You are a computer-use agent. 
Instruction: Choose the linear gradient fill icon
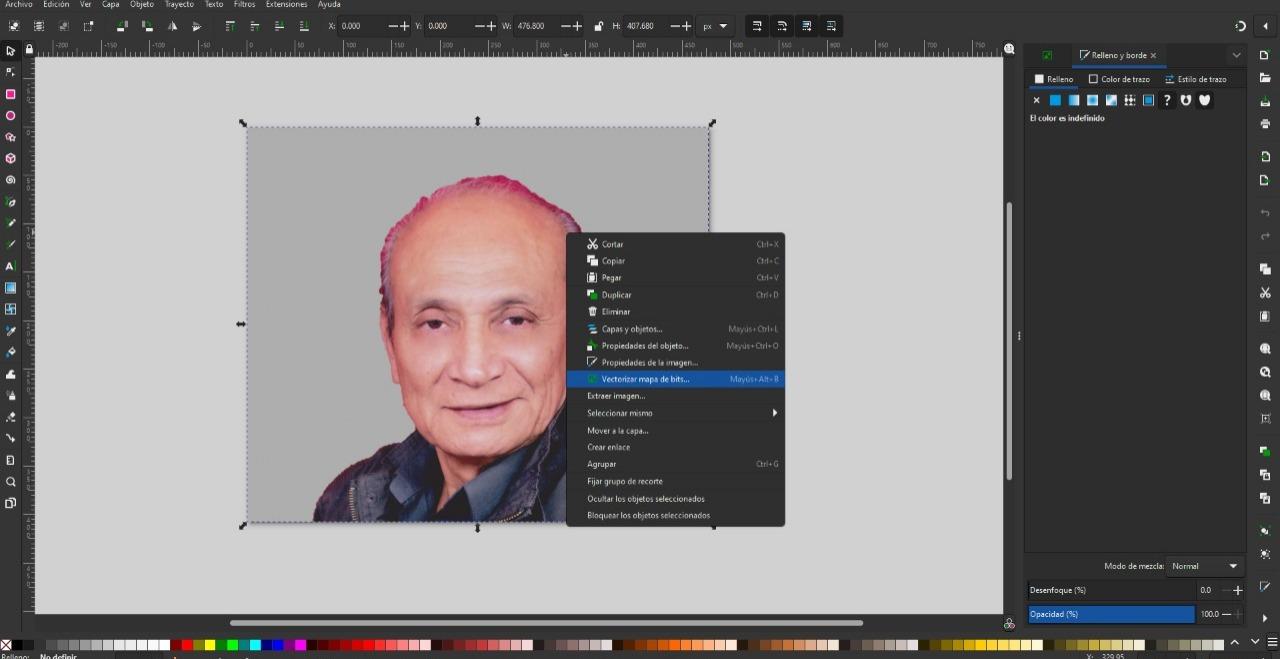[x=1074, y=100]
